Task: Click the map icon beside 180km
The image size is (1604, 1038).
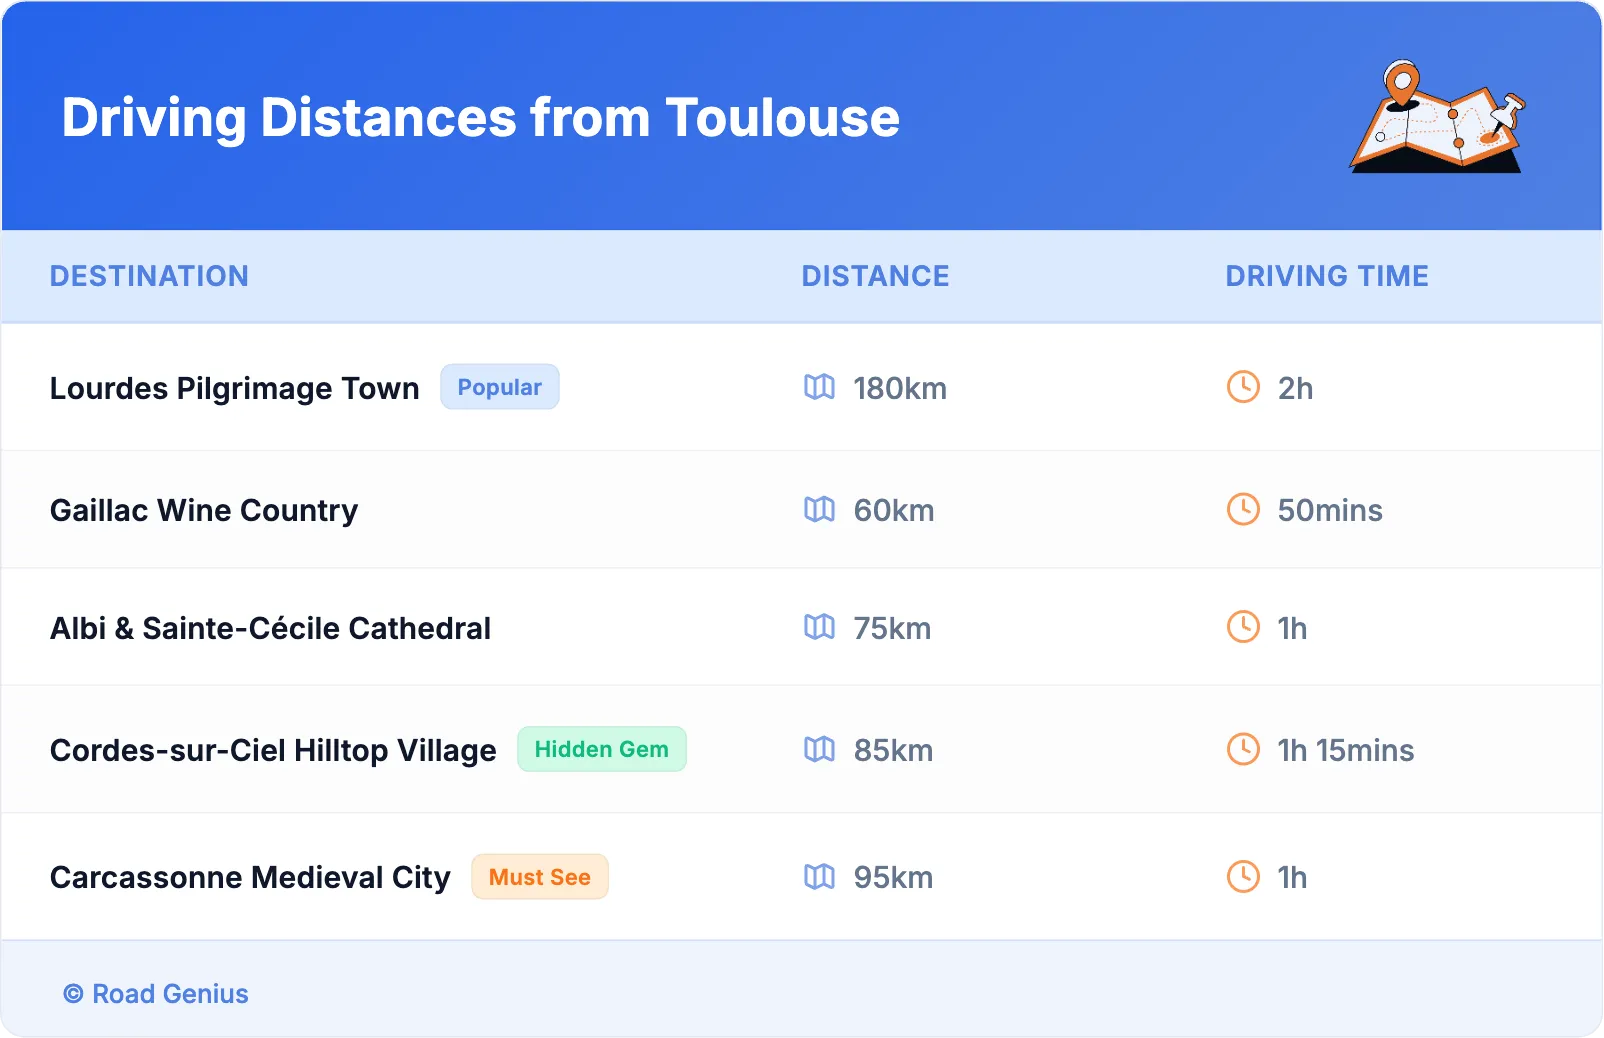Action: (819, 387)
